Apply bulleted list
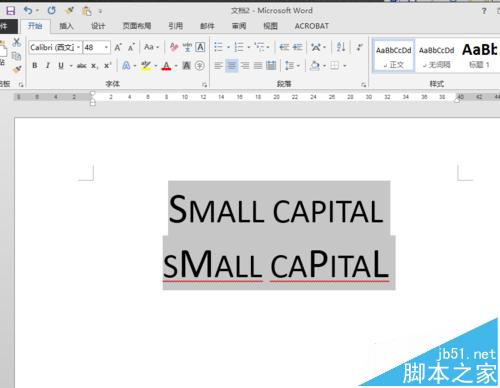The height and width of the screenshot is (388, 500). (x=218, y=47)
